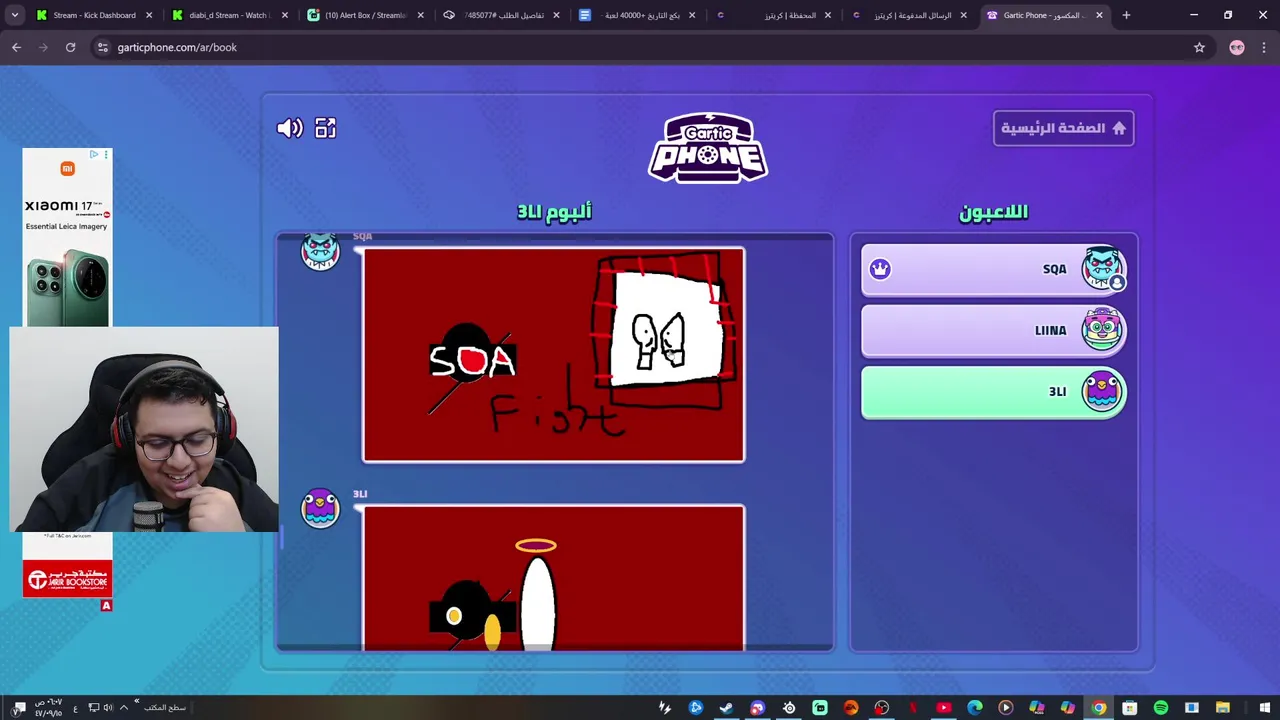Open YouTube from the taskbar

click(944, 708)
